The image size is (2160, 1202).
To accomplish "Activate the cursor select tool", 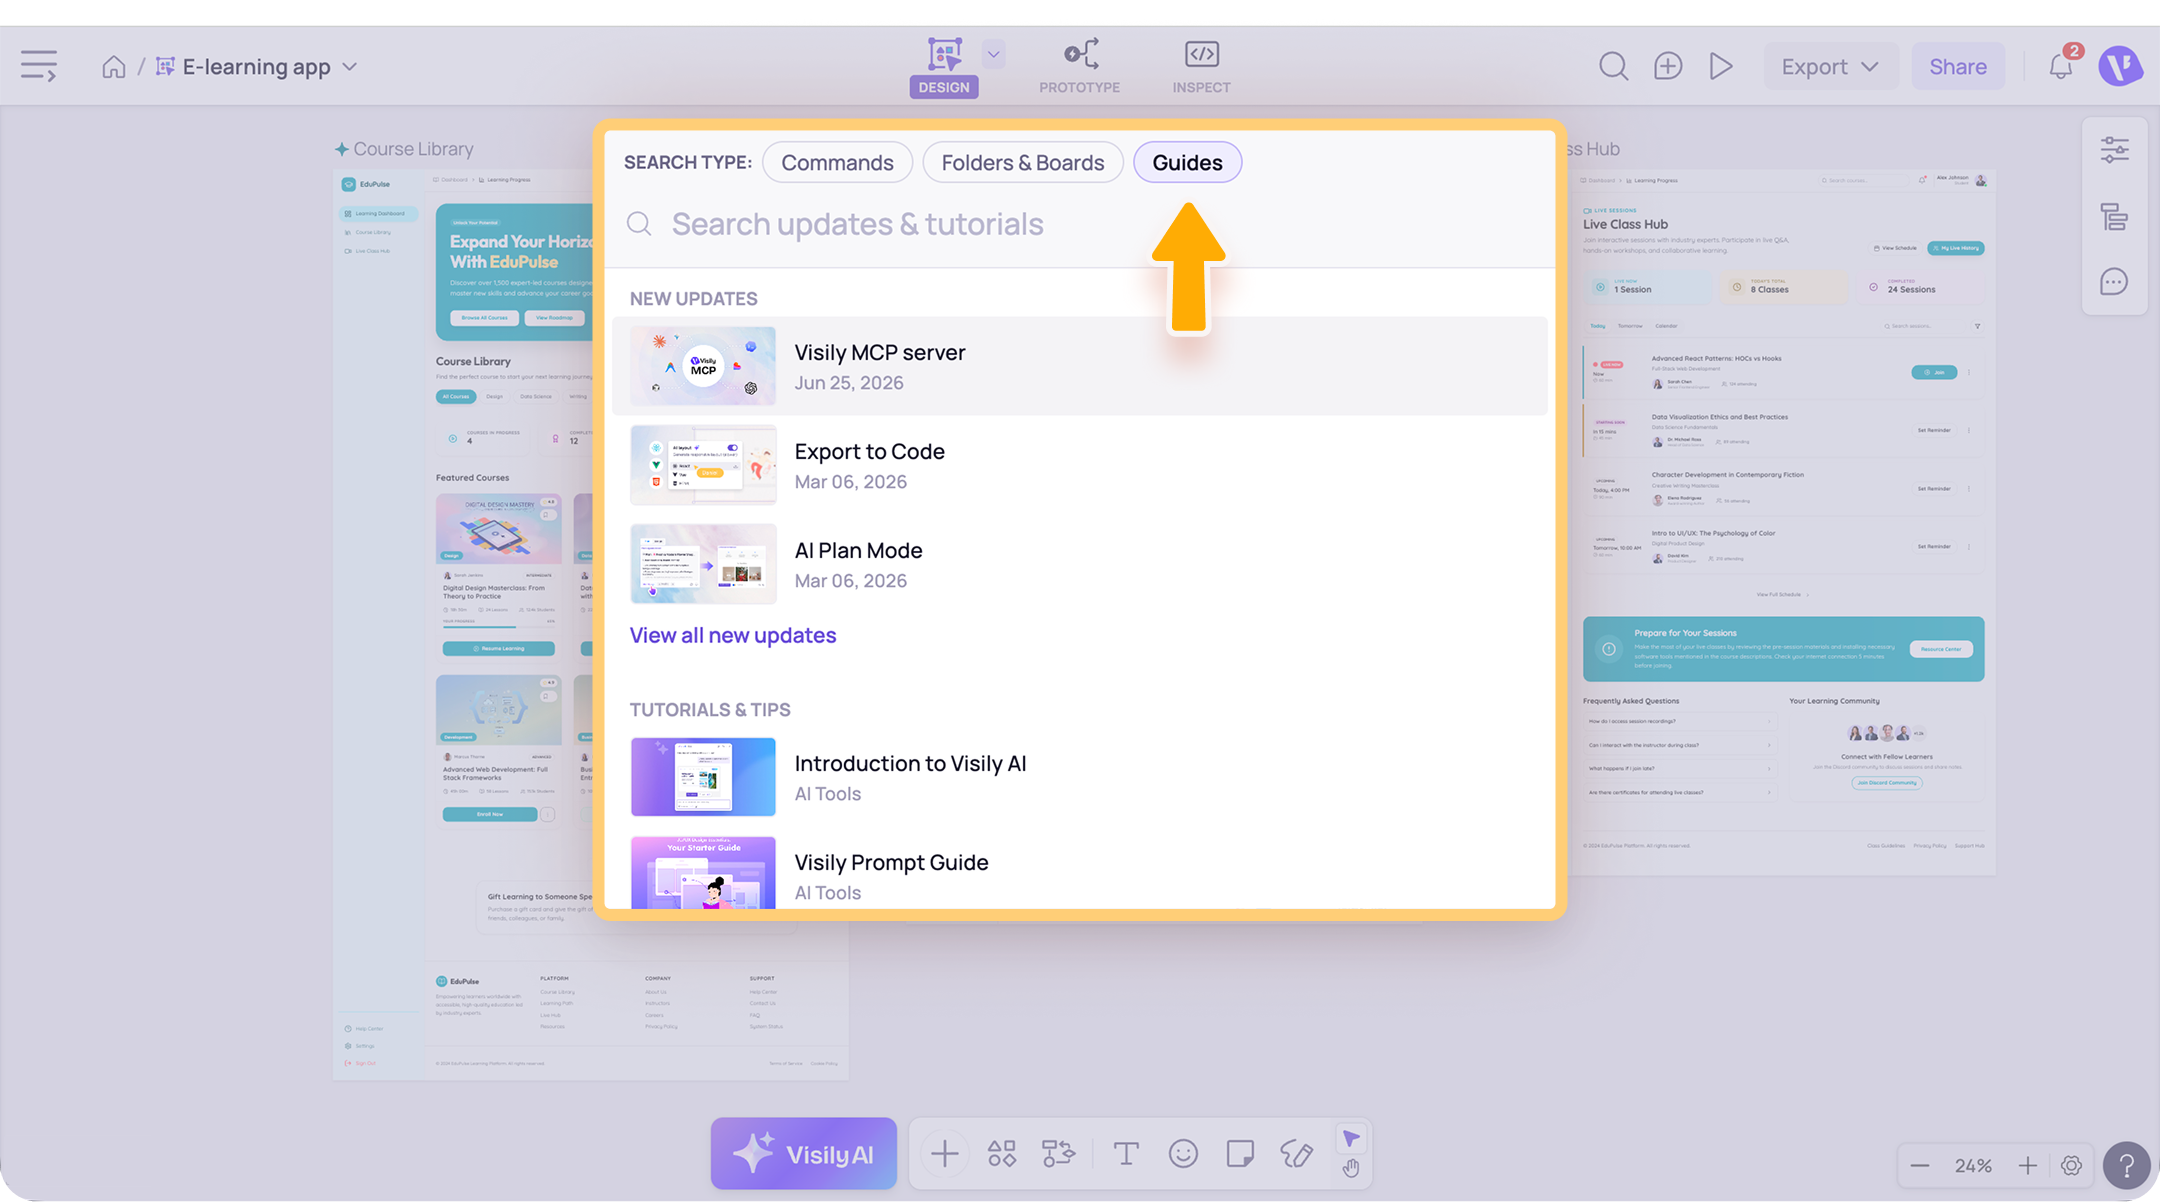I will (1351, 1139).
